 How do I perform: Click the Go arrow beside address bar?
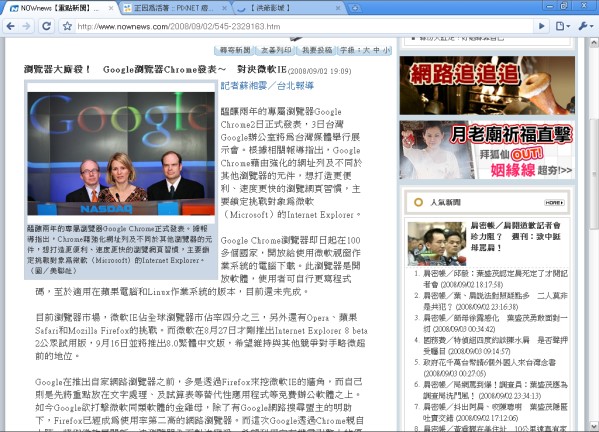click(541, 26)
